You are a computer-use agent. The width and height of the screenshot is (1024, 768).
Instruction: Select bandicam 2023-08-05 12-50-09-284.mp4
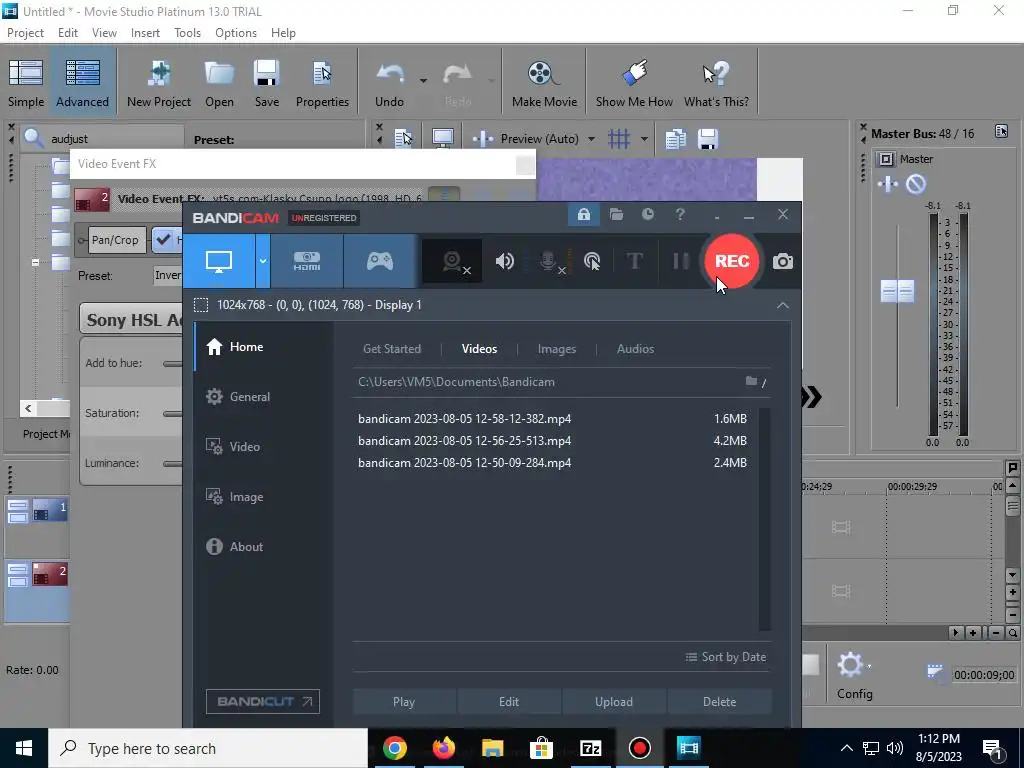point(552,462)
